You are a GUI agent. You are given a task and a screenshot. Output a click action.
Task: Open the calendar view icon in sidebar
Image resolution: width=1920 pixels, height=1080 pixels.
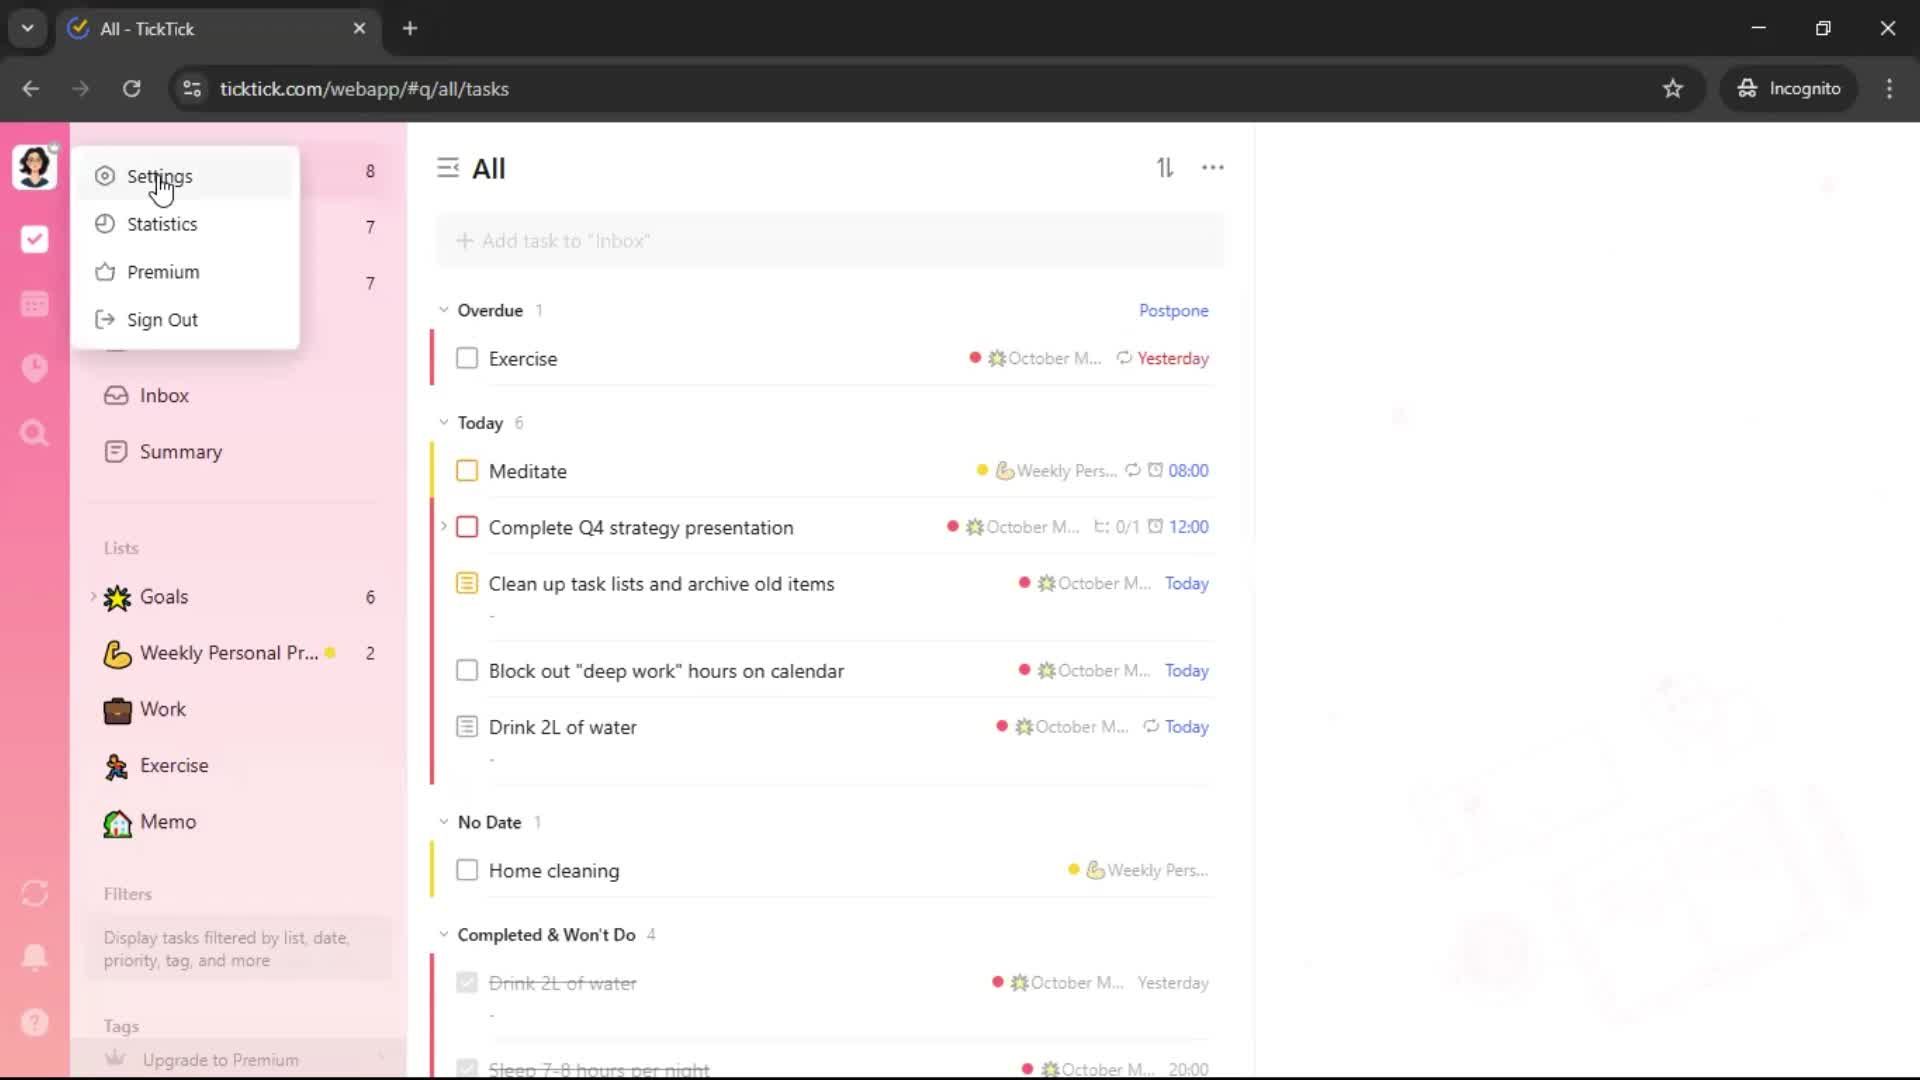click(35, 304)
